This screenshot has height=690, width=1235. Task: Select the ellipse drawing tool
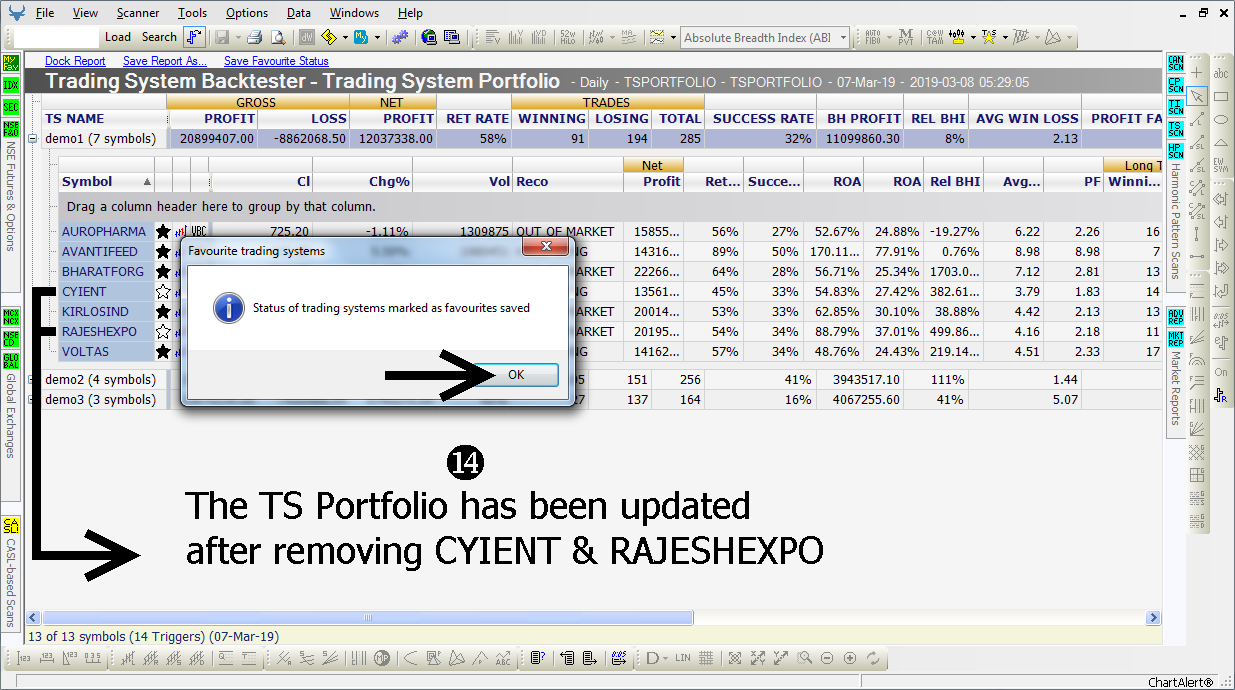coord(1221,120)
